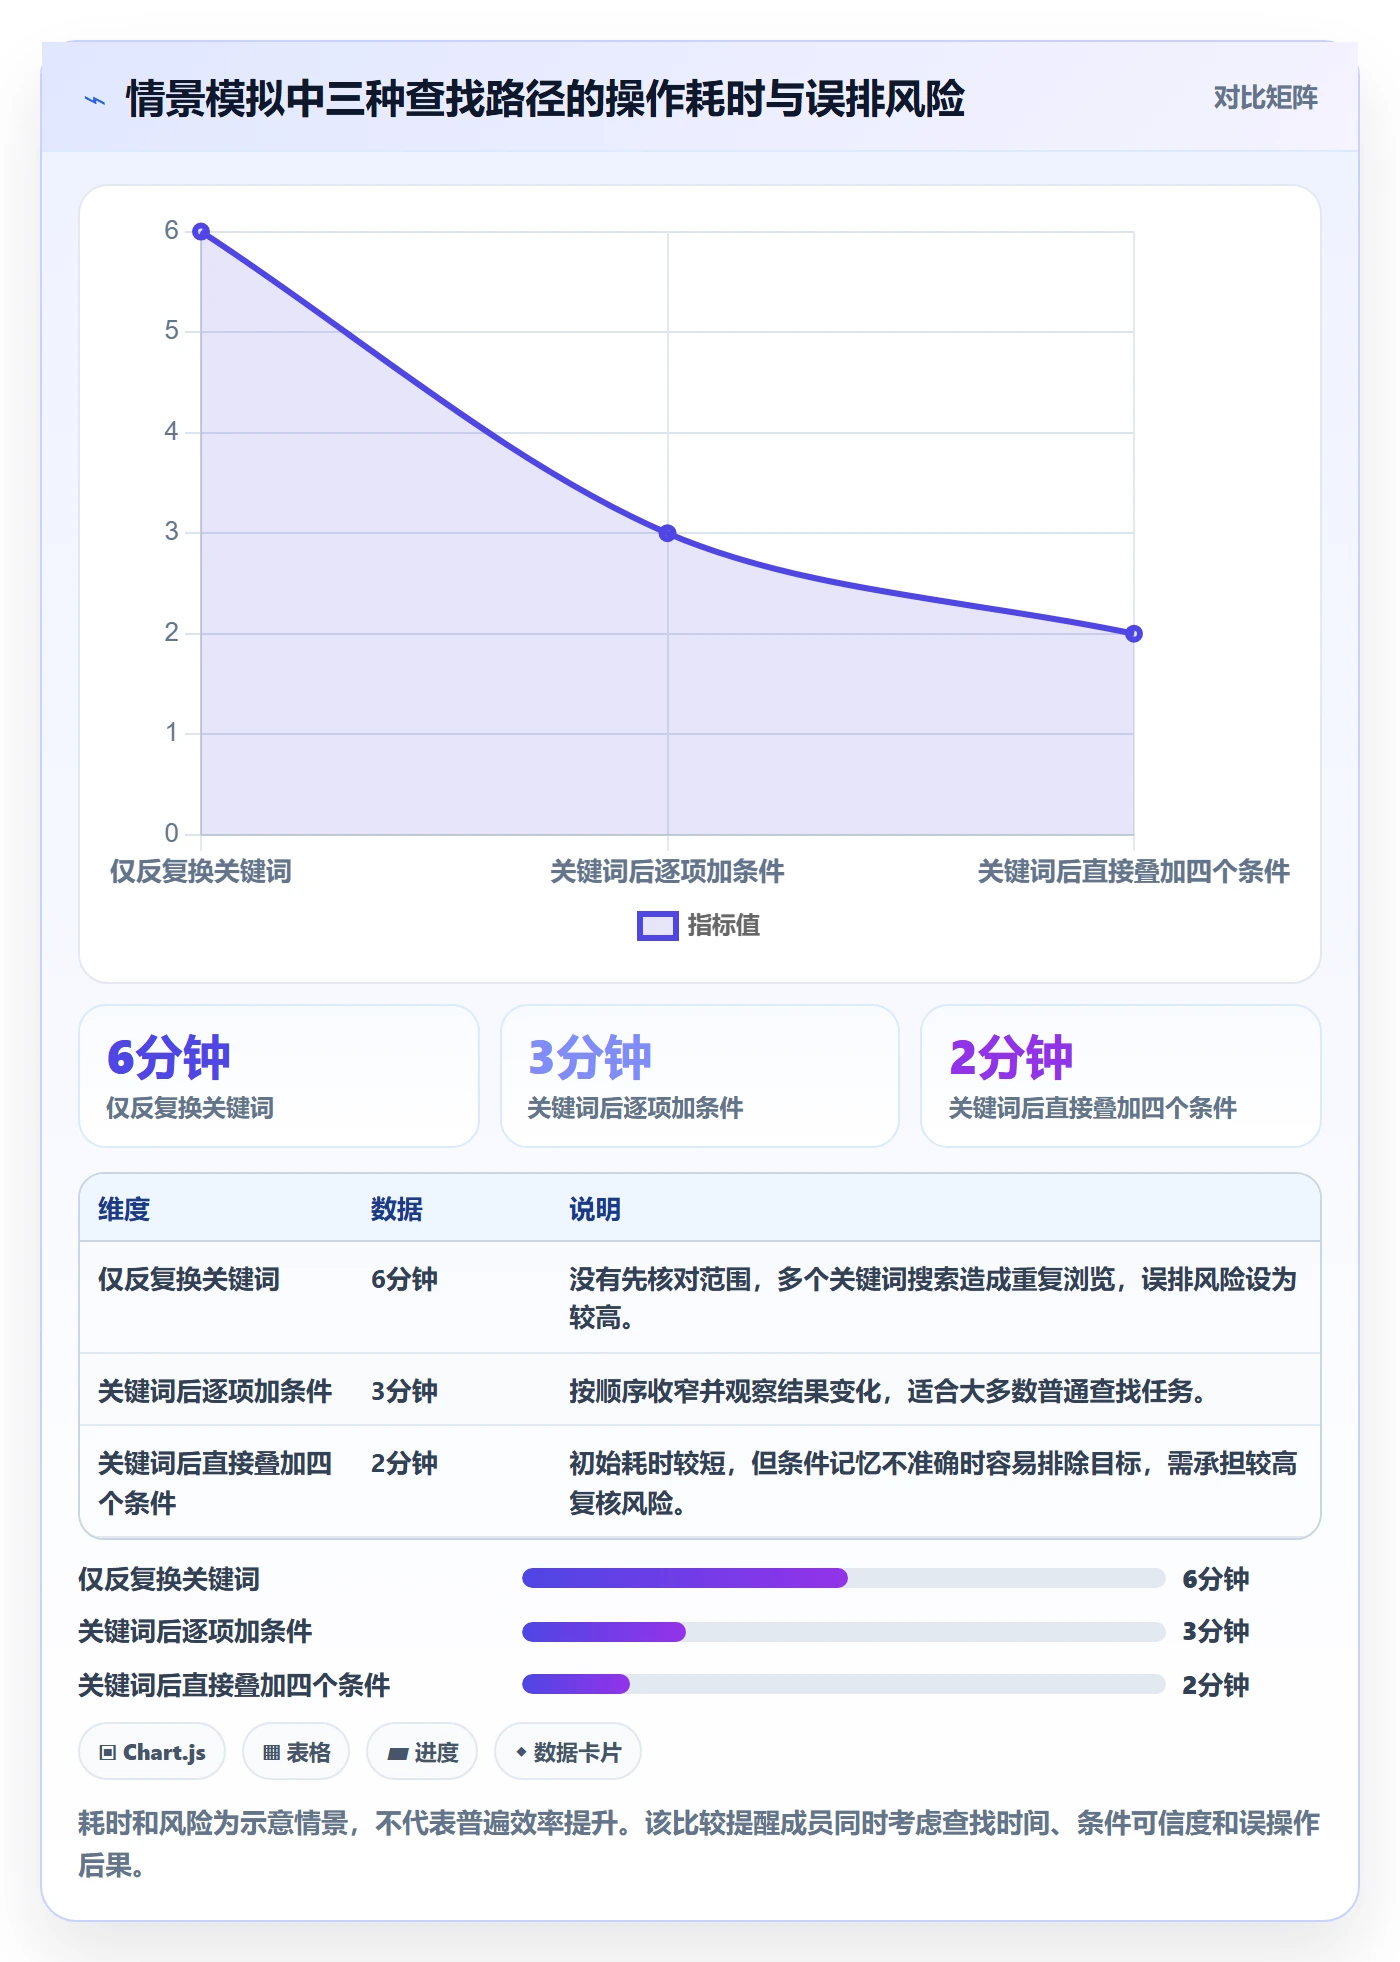1400x1962 pixels.
Task: Select the chart data point at value 3
Action: coord(668,533)
